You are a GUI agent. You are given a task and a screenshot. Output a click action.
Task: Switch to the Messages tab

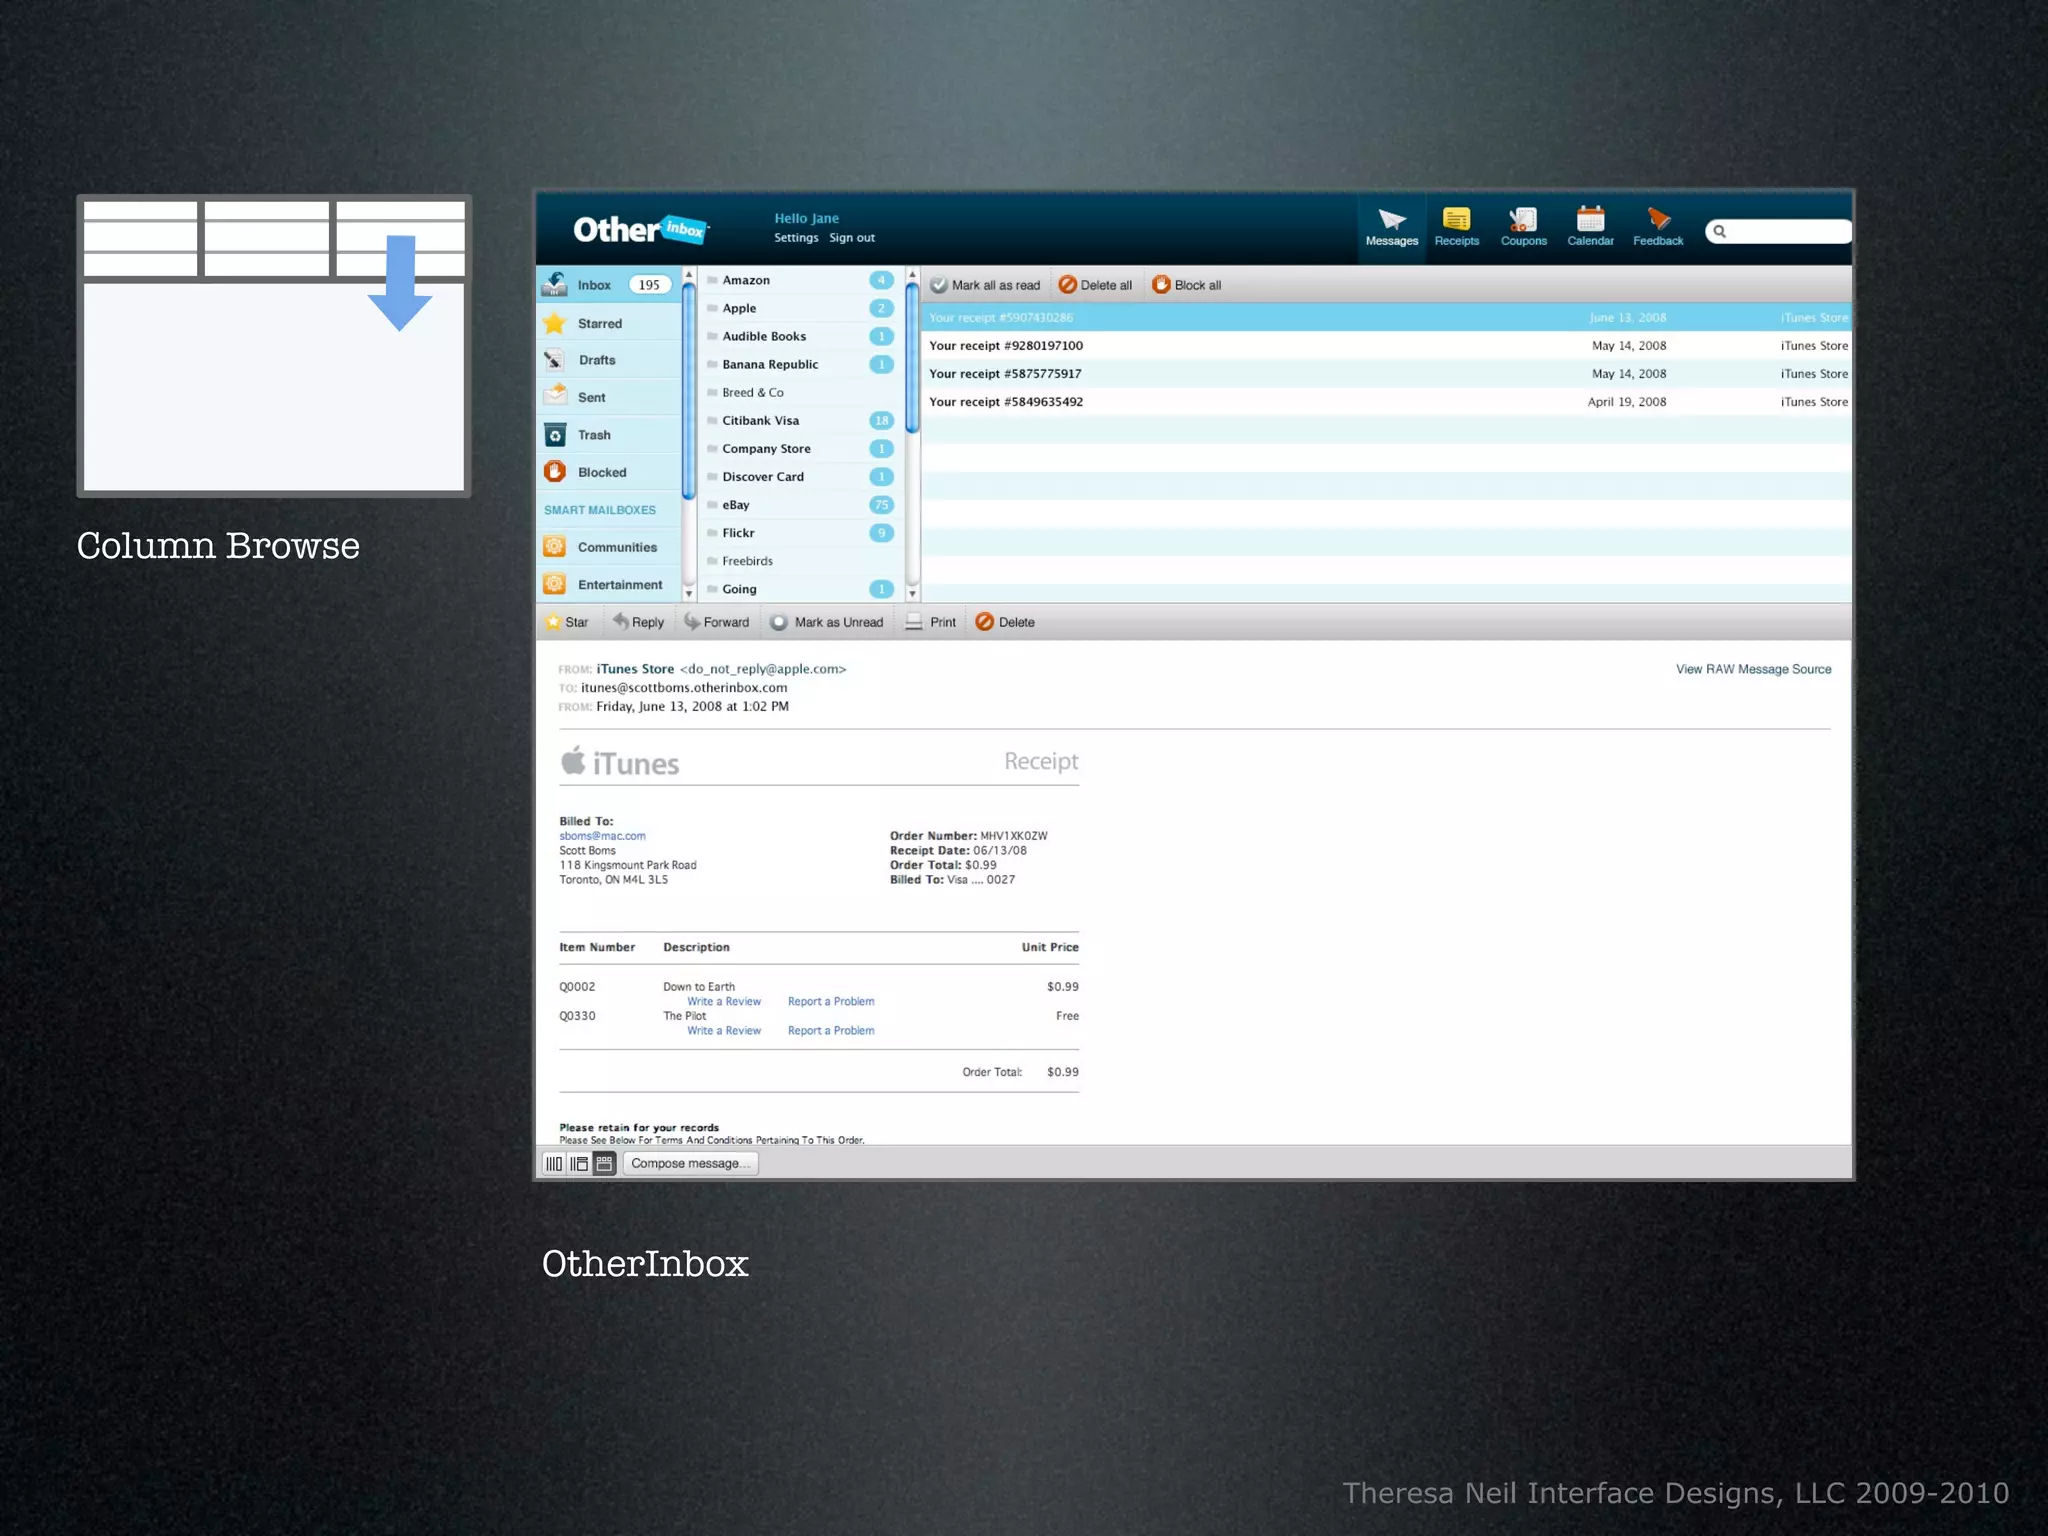coord(1391,227)
